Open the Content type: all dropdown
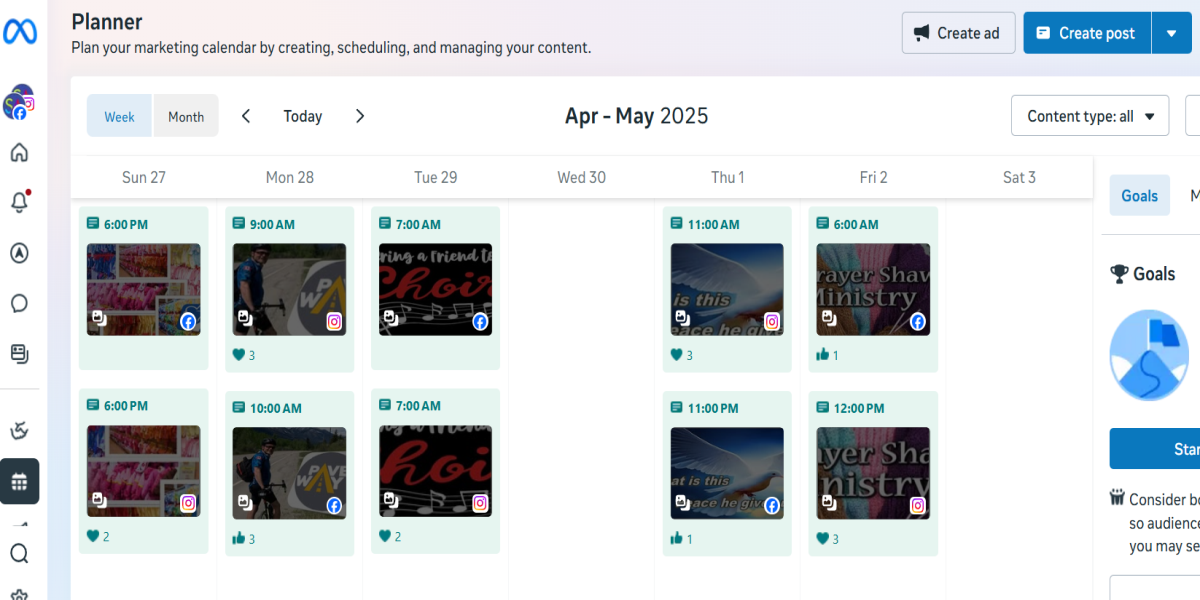This screenshot has width=1200, height=600. point(1089,116)
